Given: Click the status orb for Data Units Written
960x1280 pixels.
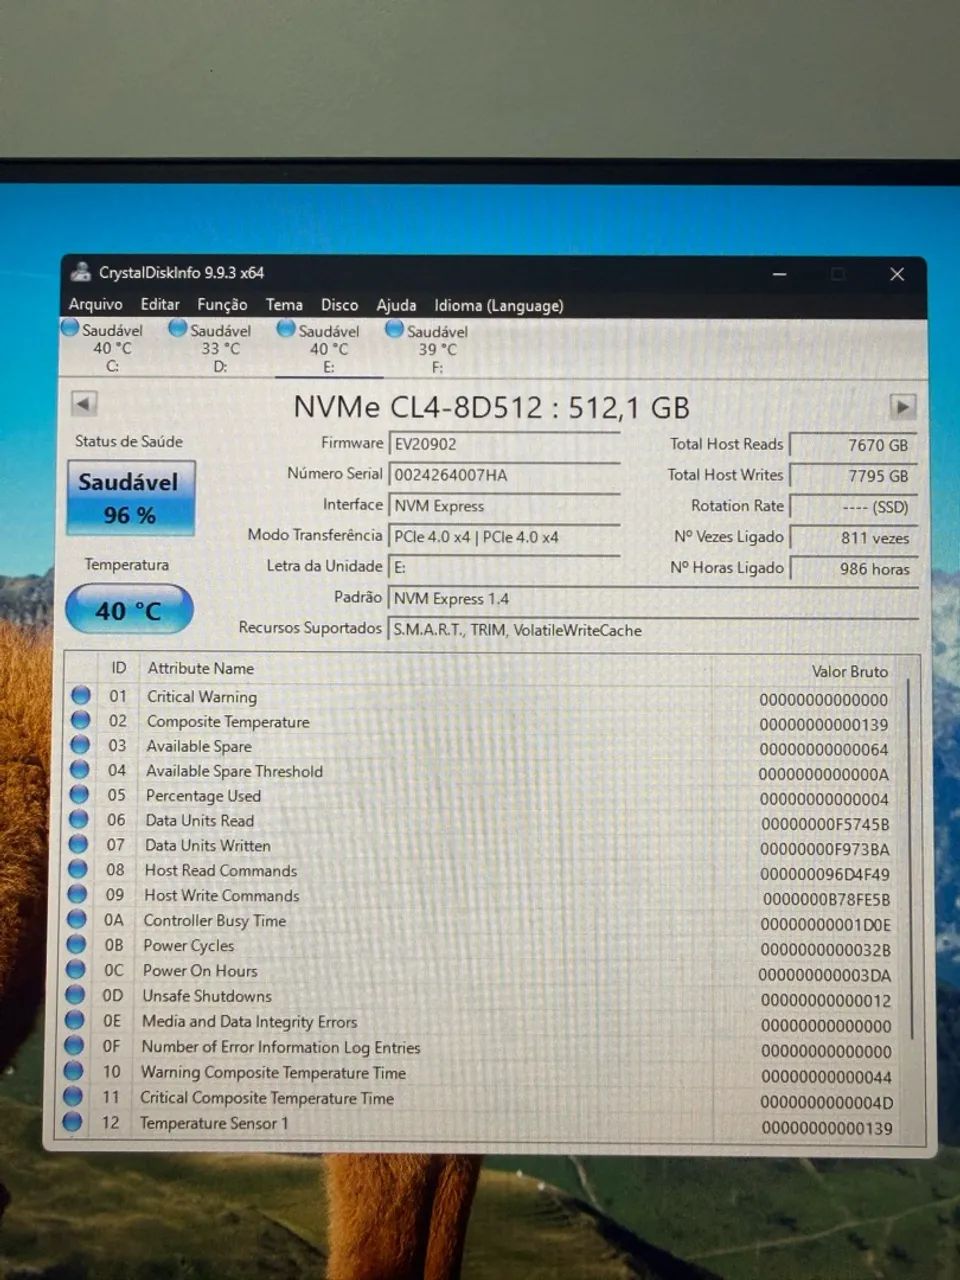Looking at the screenshot, I should point(78,844).
